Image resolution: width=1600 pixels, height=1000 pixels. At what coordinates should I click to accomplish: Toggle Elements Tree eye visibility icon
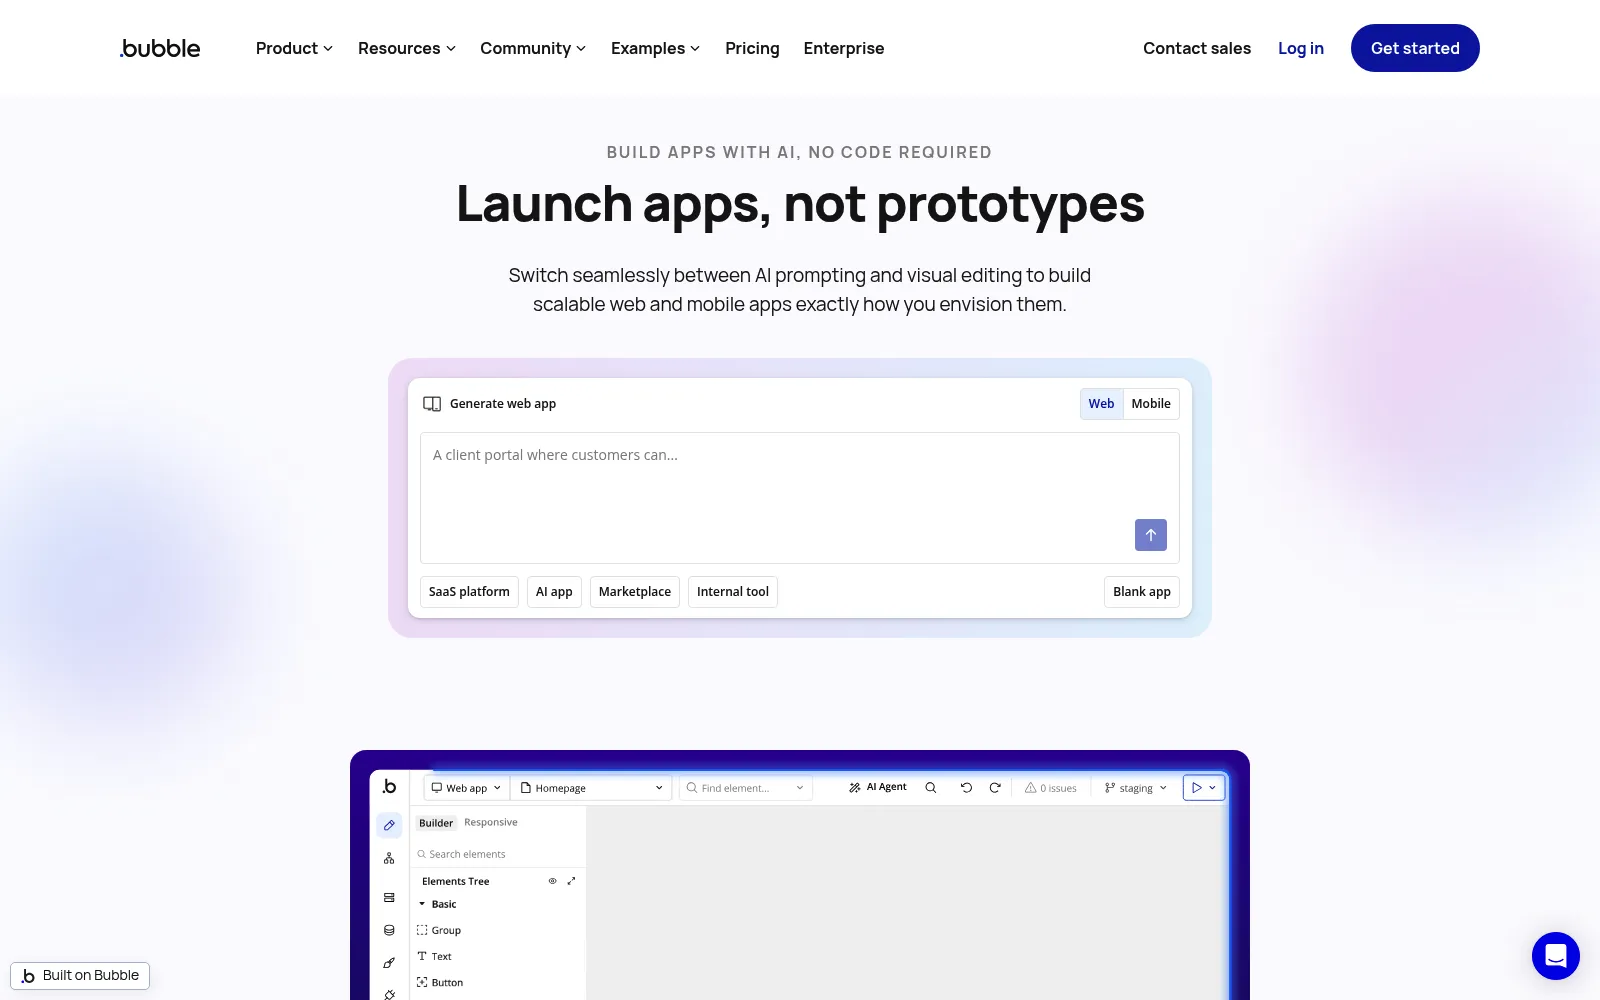[552, 881]
